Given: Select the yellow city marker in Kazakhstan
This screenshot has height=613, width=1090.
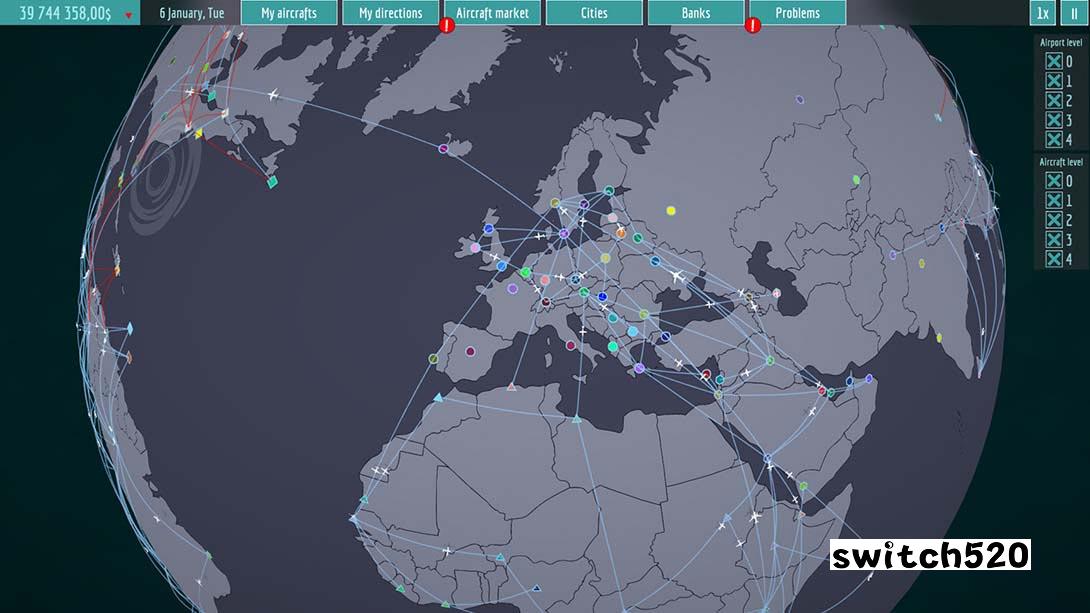Looking at the screenshot, I should (922, 263).
